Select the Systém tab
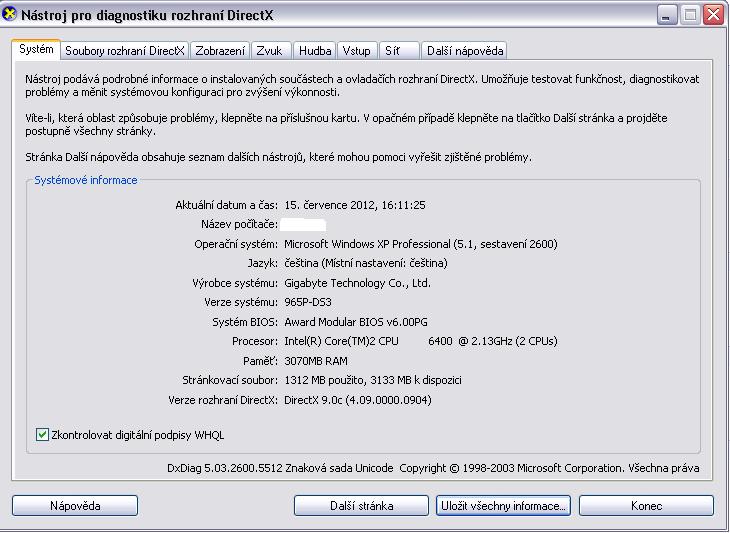Viewport: 730px width, 533px height. coord(36,49)
